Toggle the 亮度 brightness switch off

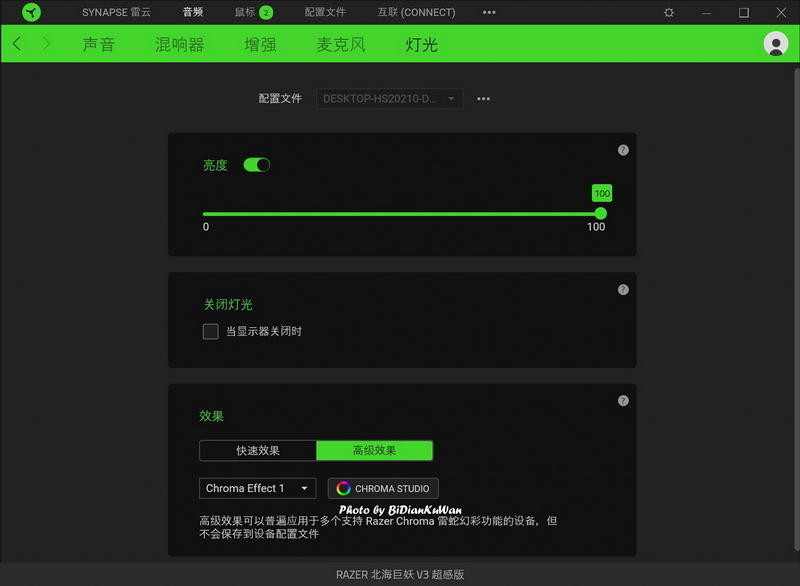click(256, 164)
